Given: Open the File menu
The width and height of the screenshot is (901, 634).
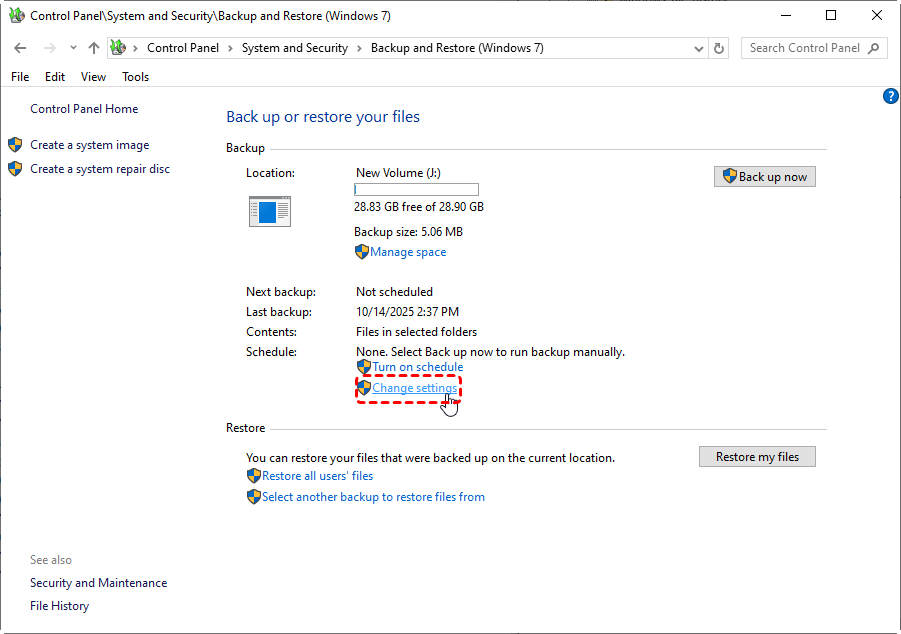Looking at the screenshot, I should tap(20, 77).
